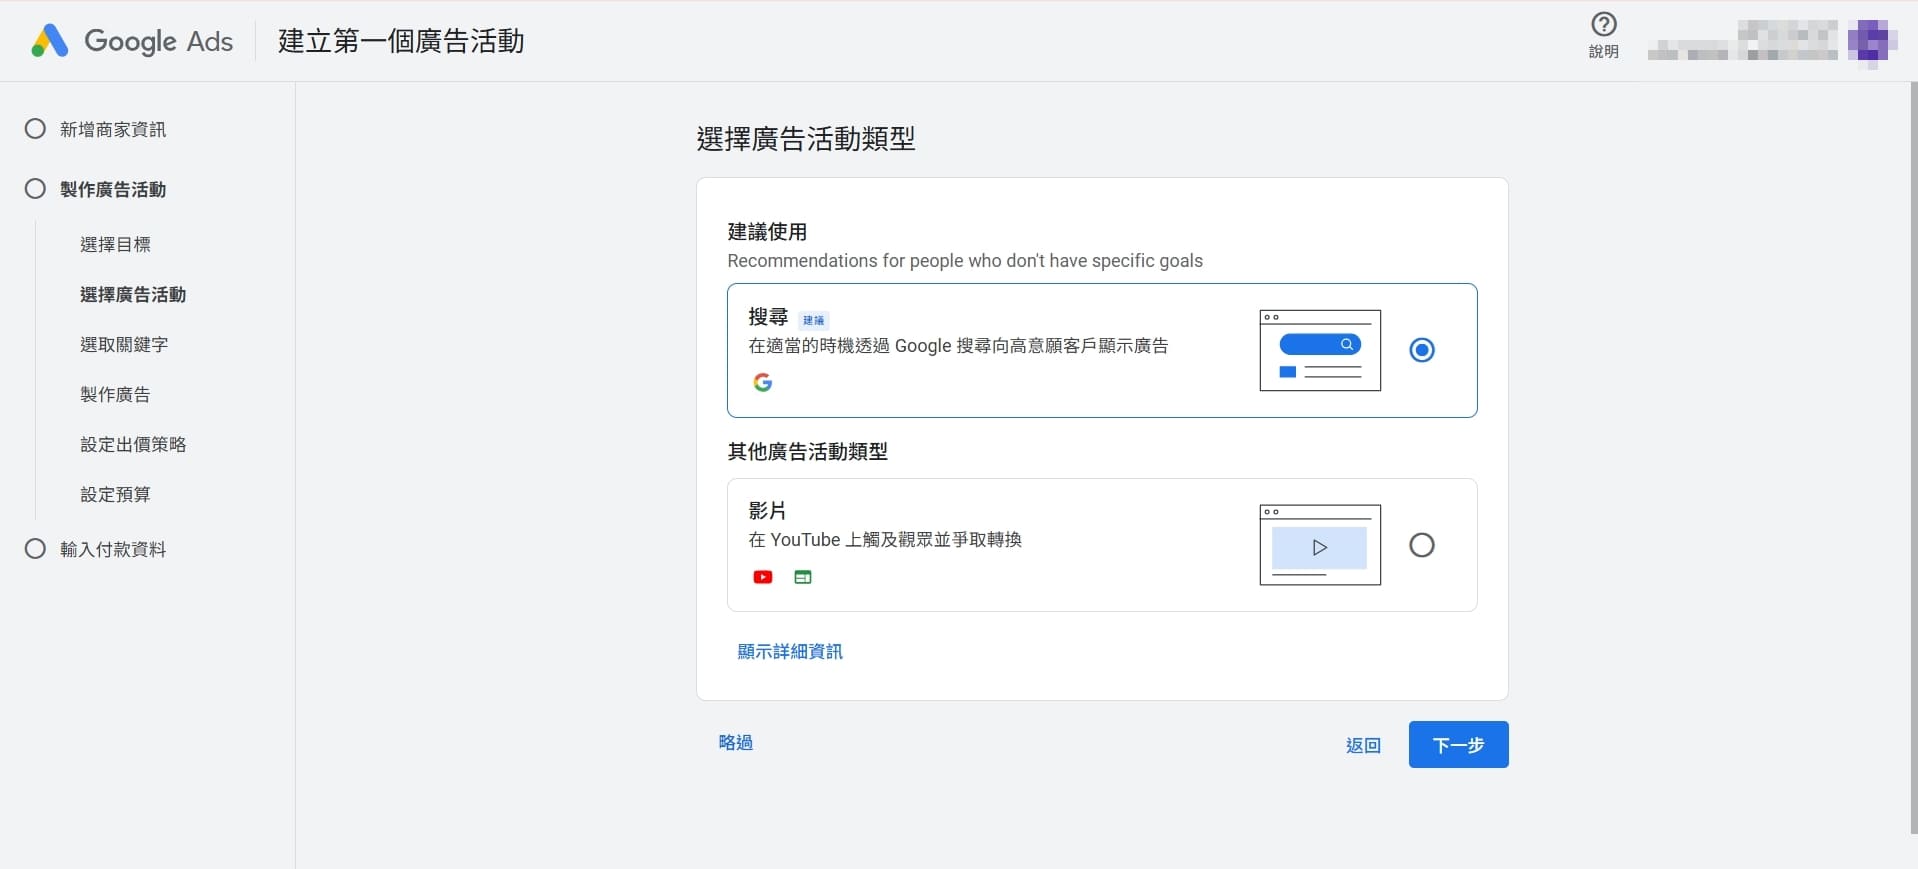Click the 略過 skip link
This screenshot has height=869, width=1918.
(736, 742)
